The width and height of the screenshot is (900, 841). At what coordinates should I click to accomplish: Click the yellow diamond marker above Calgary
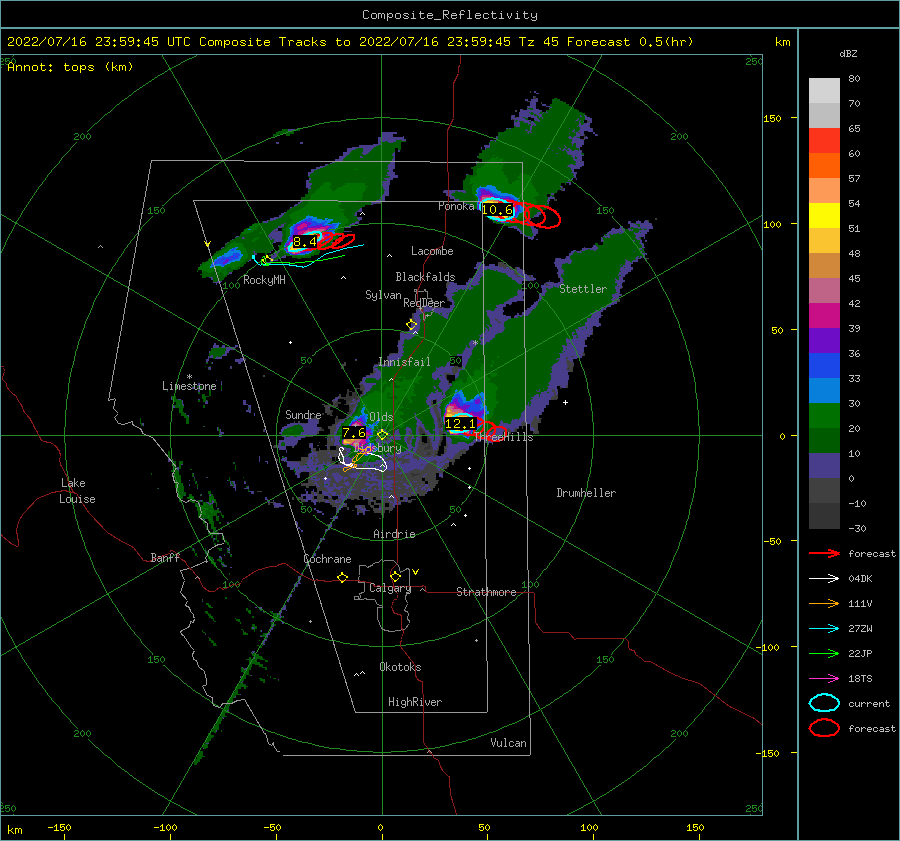395,576
